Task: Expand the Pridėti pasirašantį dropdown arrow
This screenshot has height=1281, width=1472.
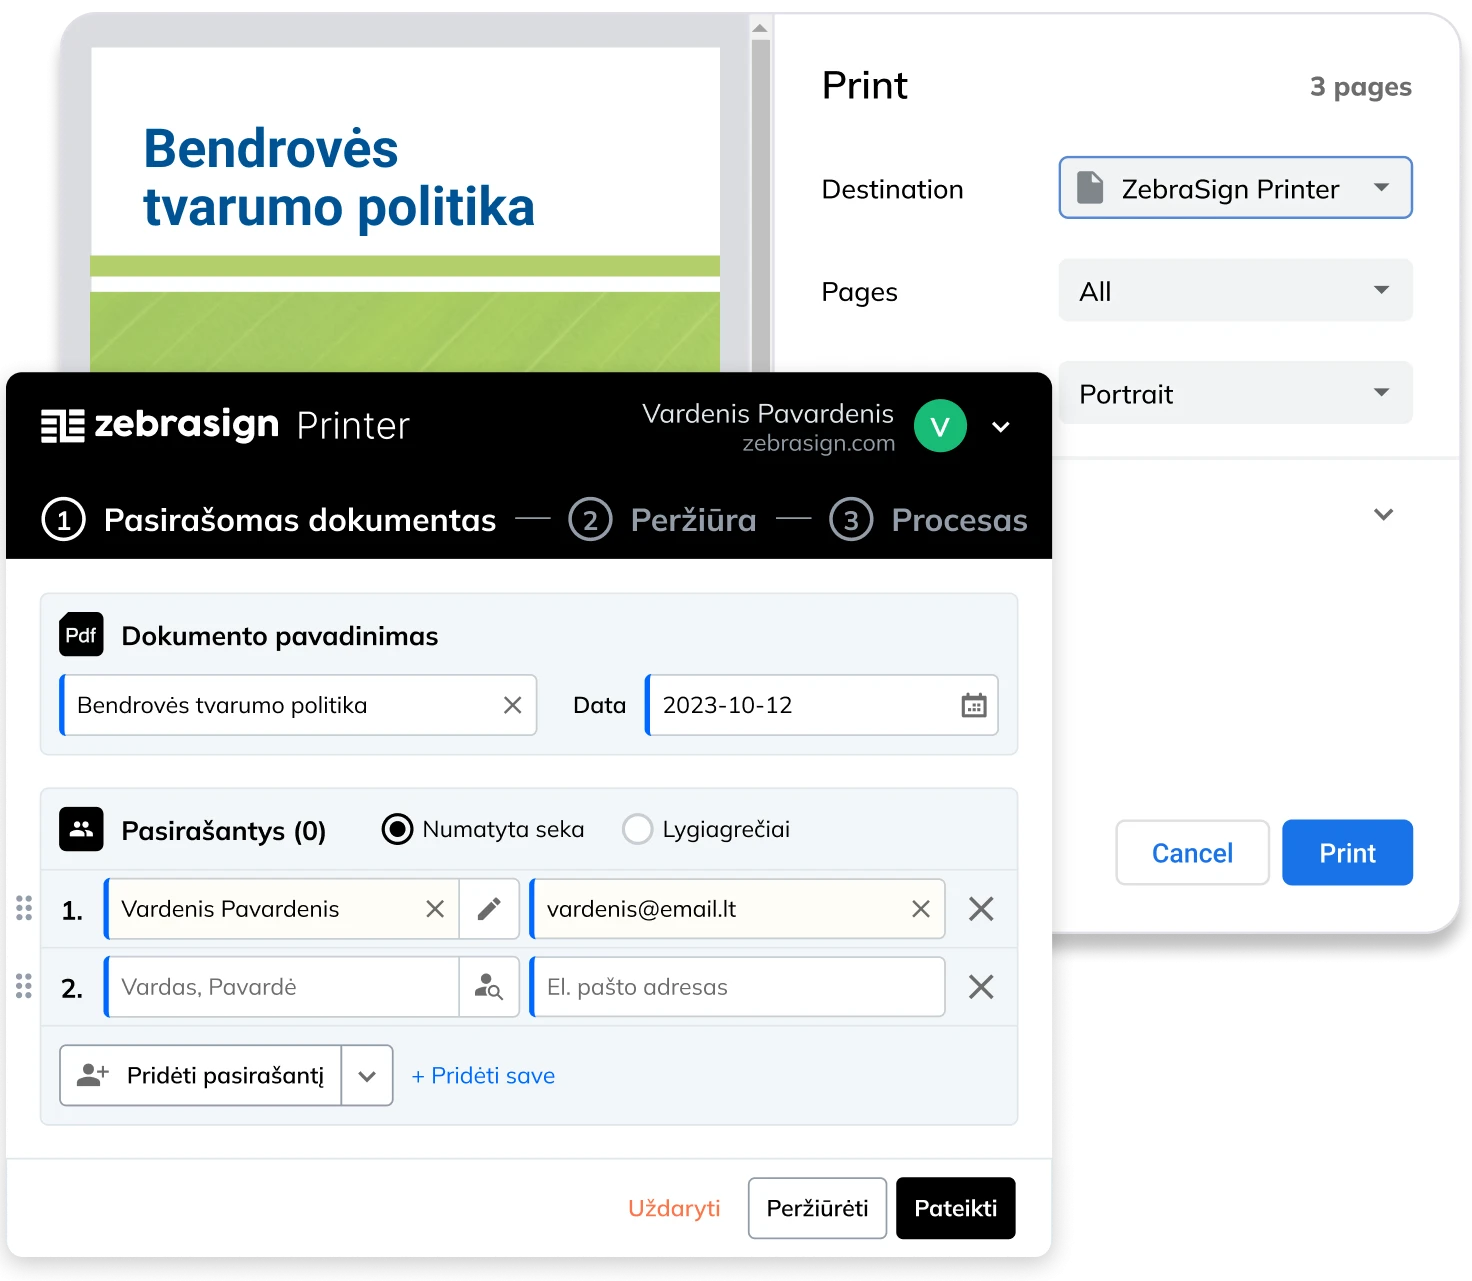Action: (x=367, y=1076)
